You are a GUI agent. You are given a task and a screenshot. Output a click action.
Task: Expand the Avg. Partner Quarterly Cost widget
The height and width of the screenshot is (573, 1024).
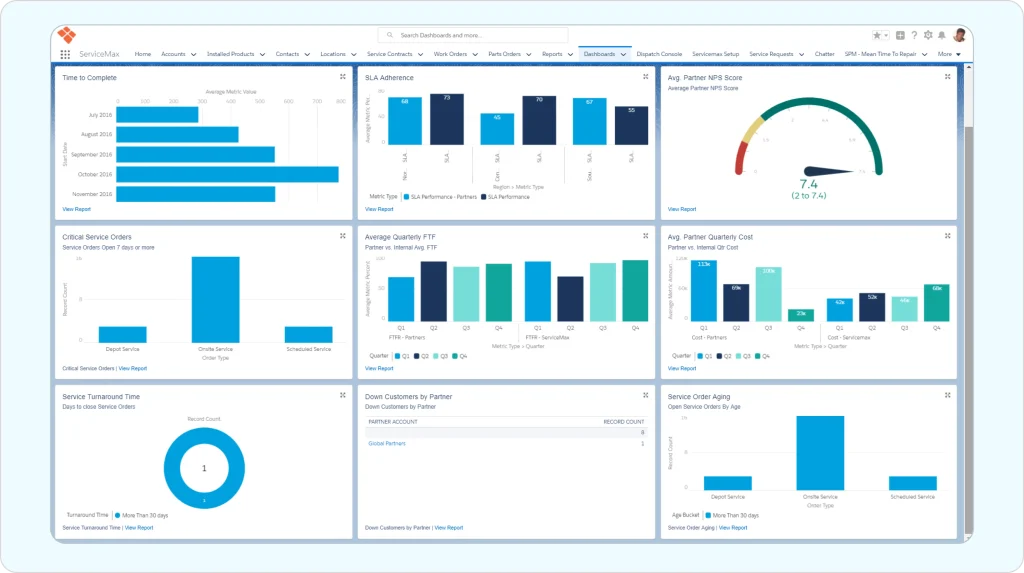coord(948,236)
